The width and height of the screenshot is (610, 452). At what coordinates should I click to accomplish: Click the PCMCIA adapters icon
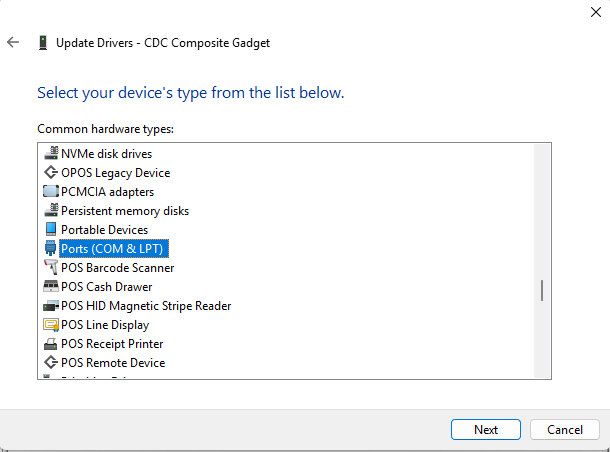51,192
